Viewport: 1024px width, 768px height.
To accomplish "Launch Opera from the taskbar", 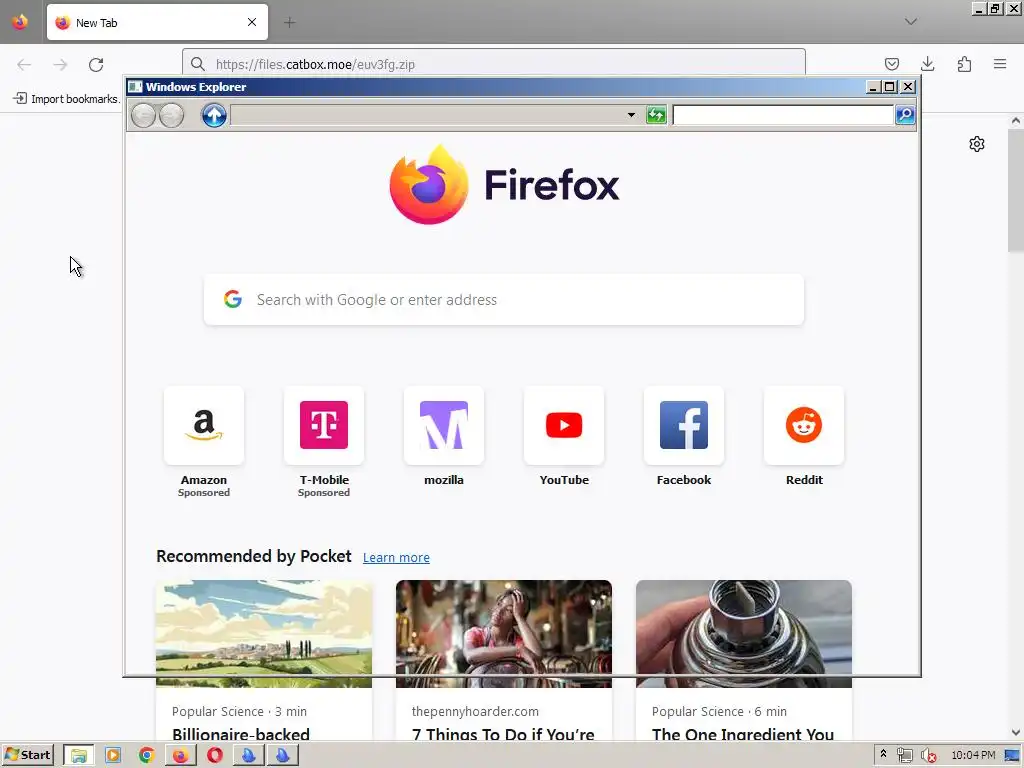I will click(215, 756).
